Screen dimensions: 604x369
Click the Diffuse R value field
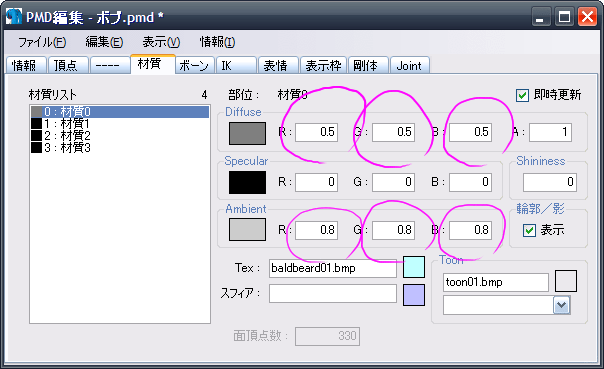tap(317, 132)
